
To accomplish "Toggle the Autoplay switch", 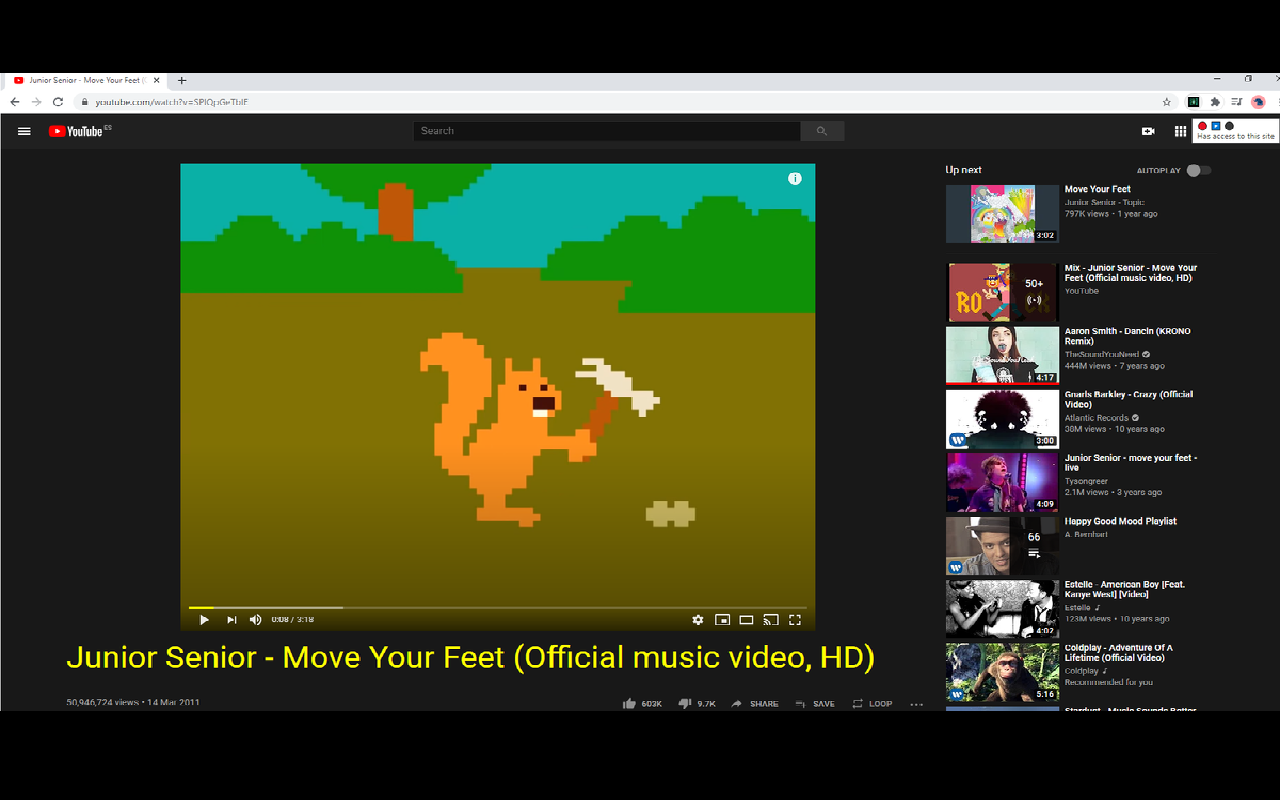I will click(1199, 170).
